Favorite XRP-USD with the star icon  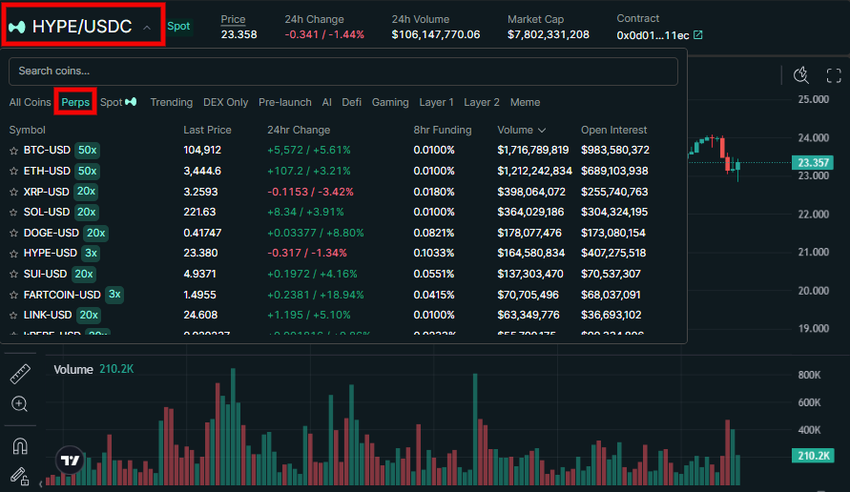(x=14, y=192)
